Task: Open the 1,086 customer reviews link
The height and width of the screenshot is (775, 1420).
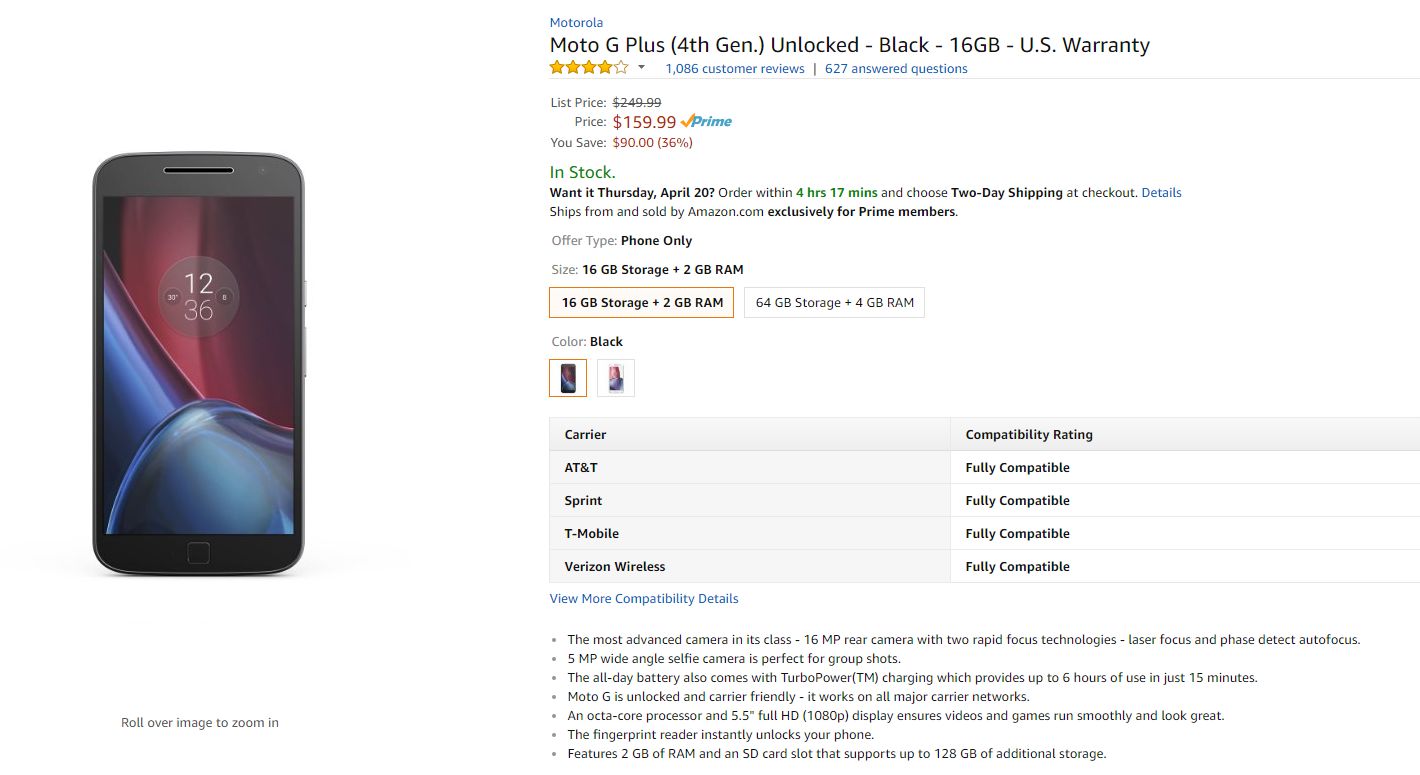Action: coord(734,69)
